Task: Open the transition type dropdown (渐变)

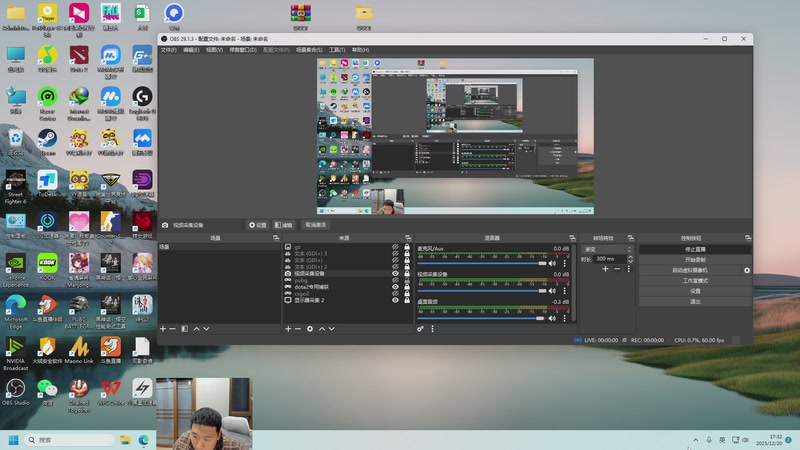Action: 607,249
